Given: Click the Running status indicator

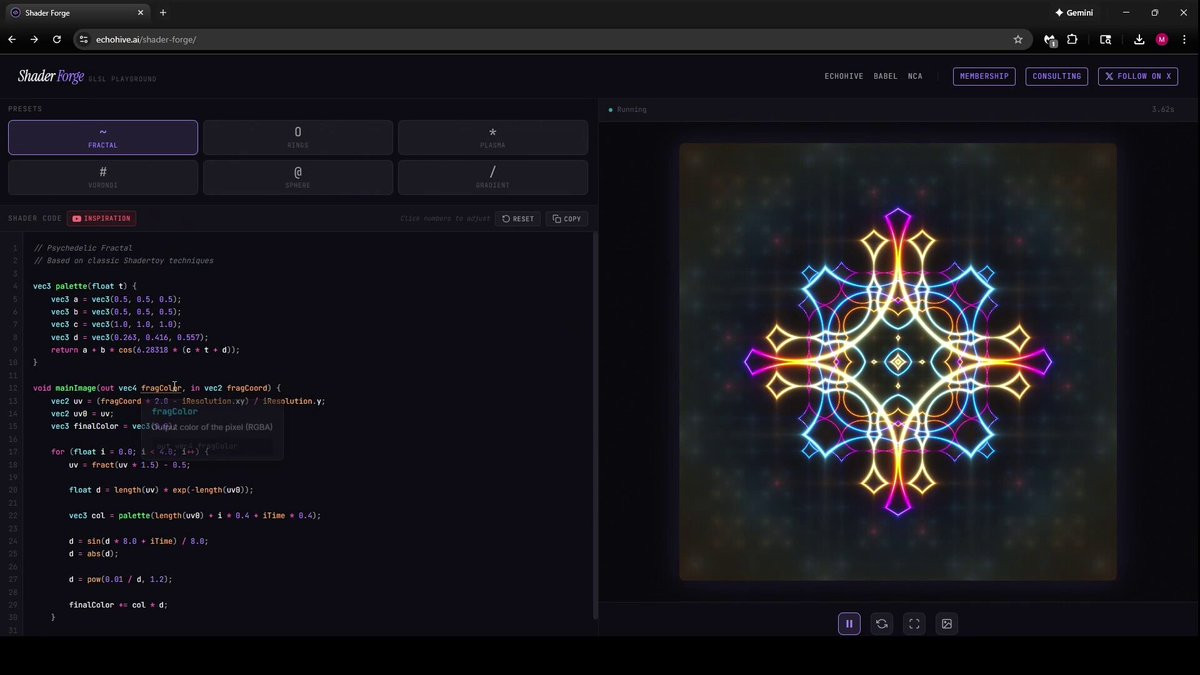Looking at the screenshot, I should tap(628, 109).
